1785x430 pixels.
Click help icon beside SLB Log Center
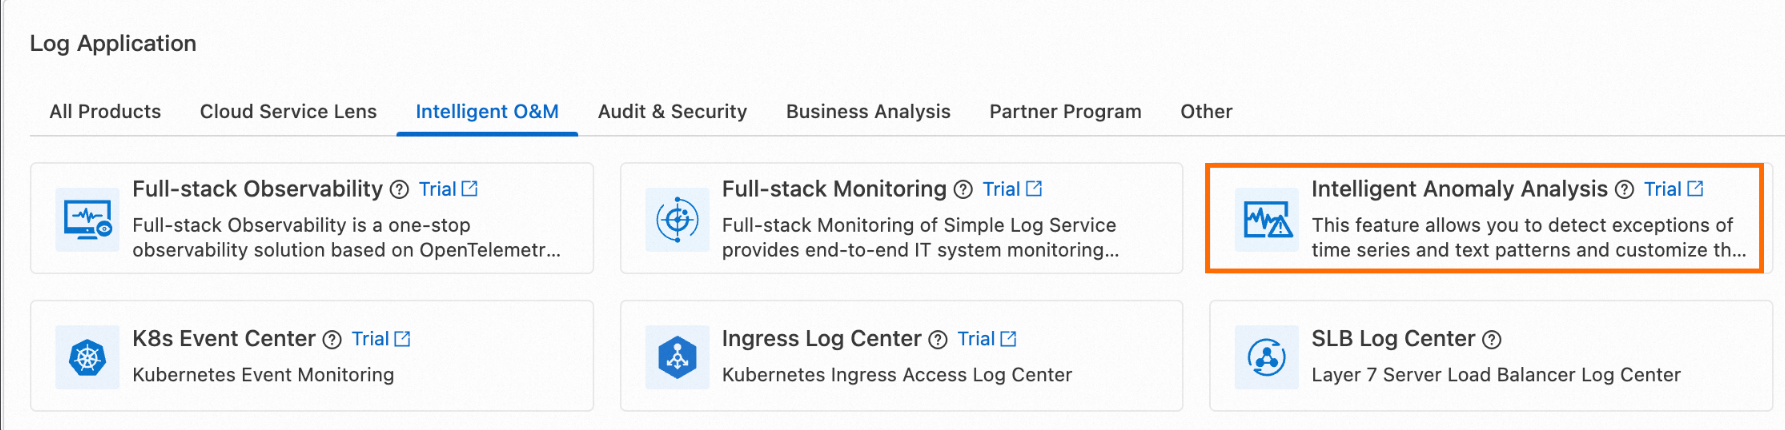[x=1492, y=340]
